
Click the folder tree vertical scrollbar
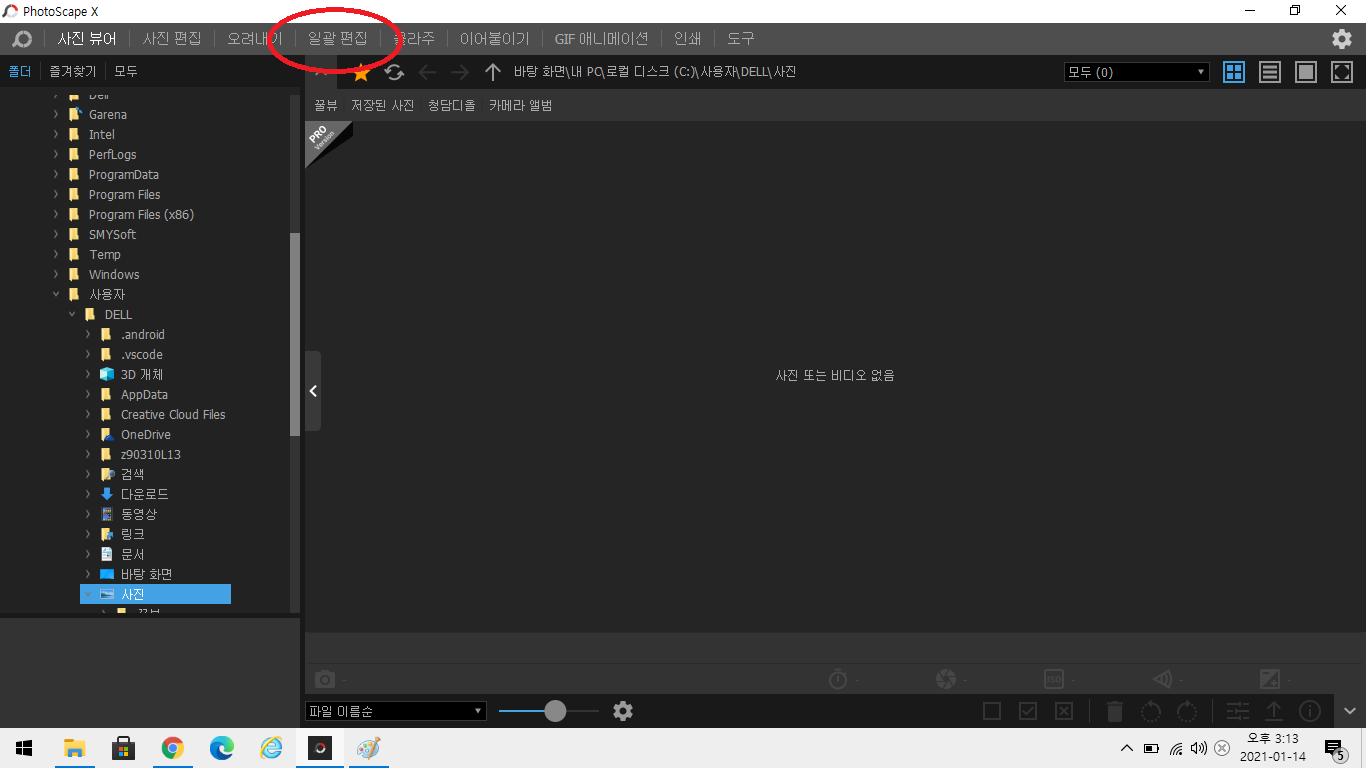click(x=295, y=334)
